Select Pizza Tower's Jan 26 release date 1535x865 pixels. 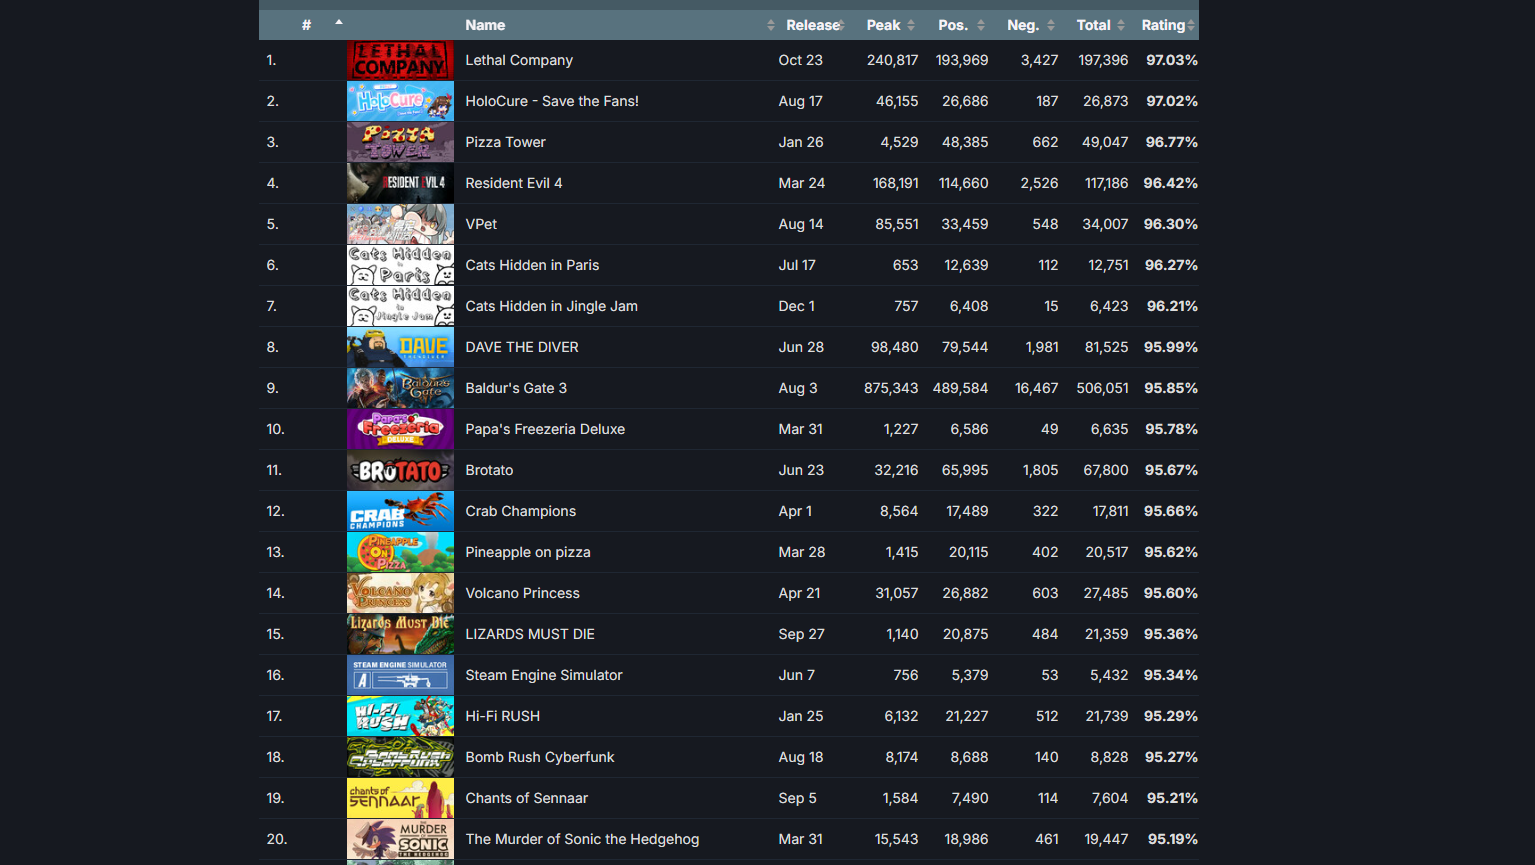(801, 142)
